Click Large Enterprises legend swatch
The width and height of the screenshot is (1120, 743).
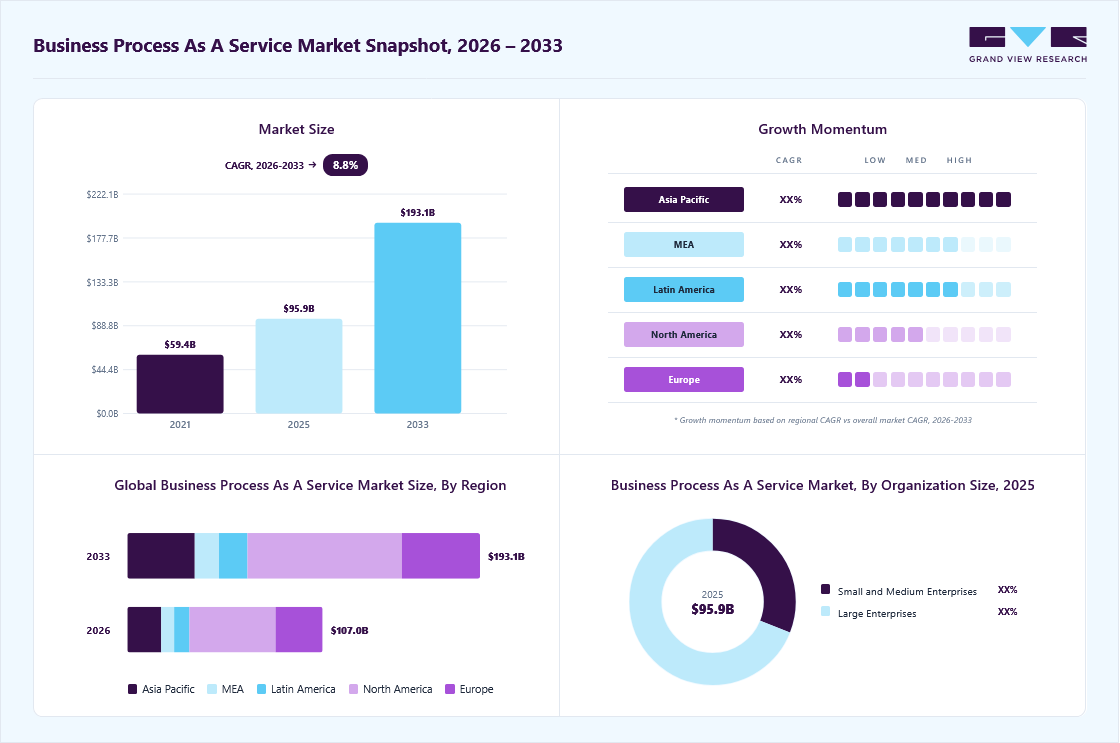826,612
